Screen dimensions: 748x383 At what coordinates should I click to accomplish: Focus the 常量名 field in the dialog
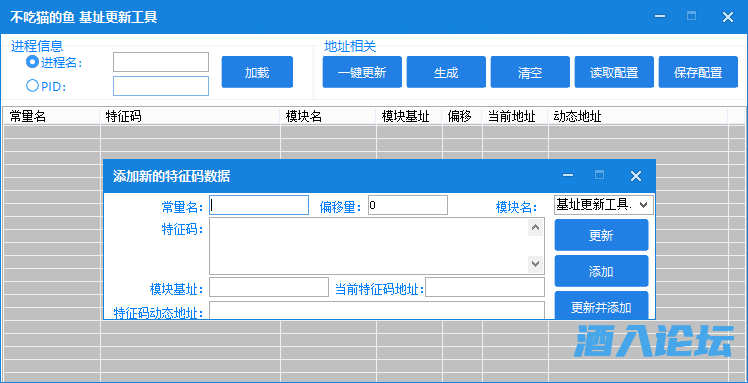pyautogui.click(x=259, y=205)
